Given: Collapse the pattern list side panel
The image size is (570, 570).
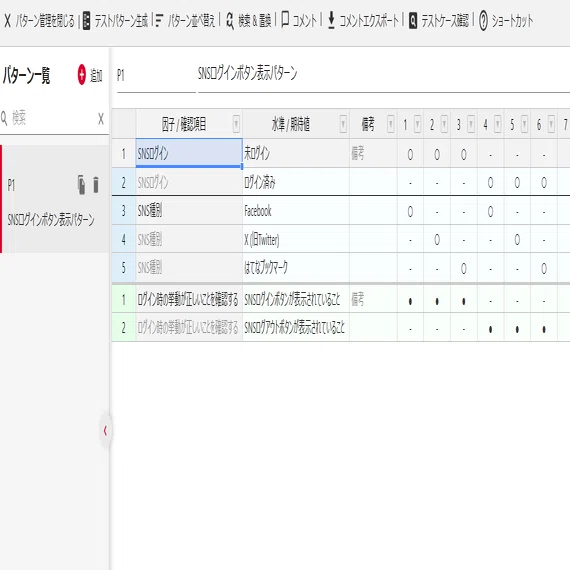Looking at the screenshot, I should [105, 431].
